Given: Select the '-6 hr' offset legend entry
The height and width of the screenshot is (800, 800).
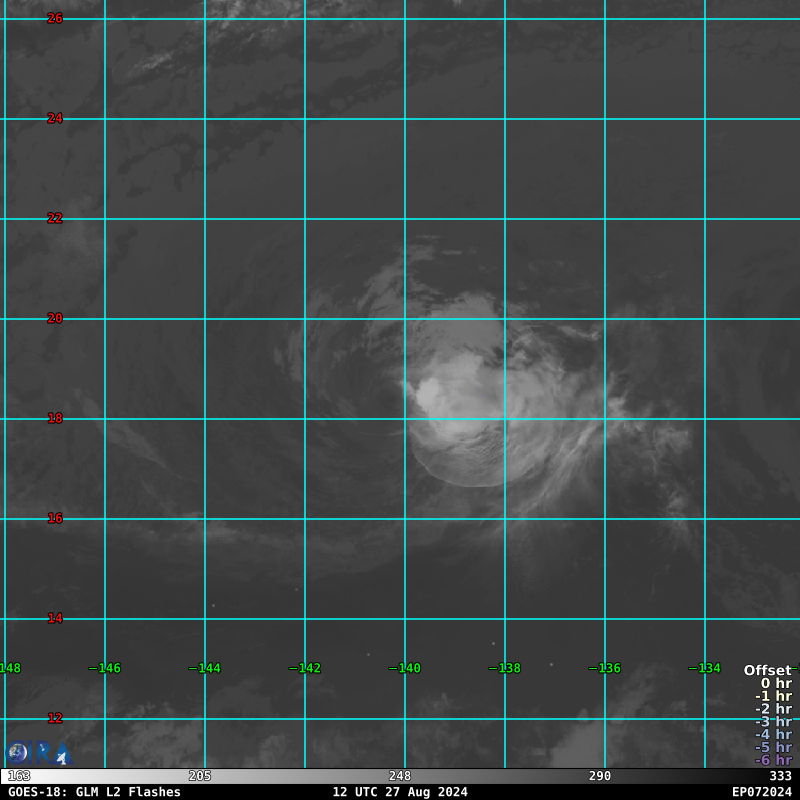Looking at the screenshot, I should tap(772, 760).
